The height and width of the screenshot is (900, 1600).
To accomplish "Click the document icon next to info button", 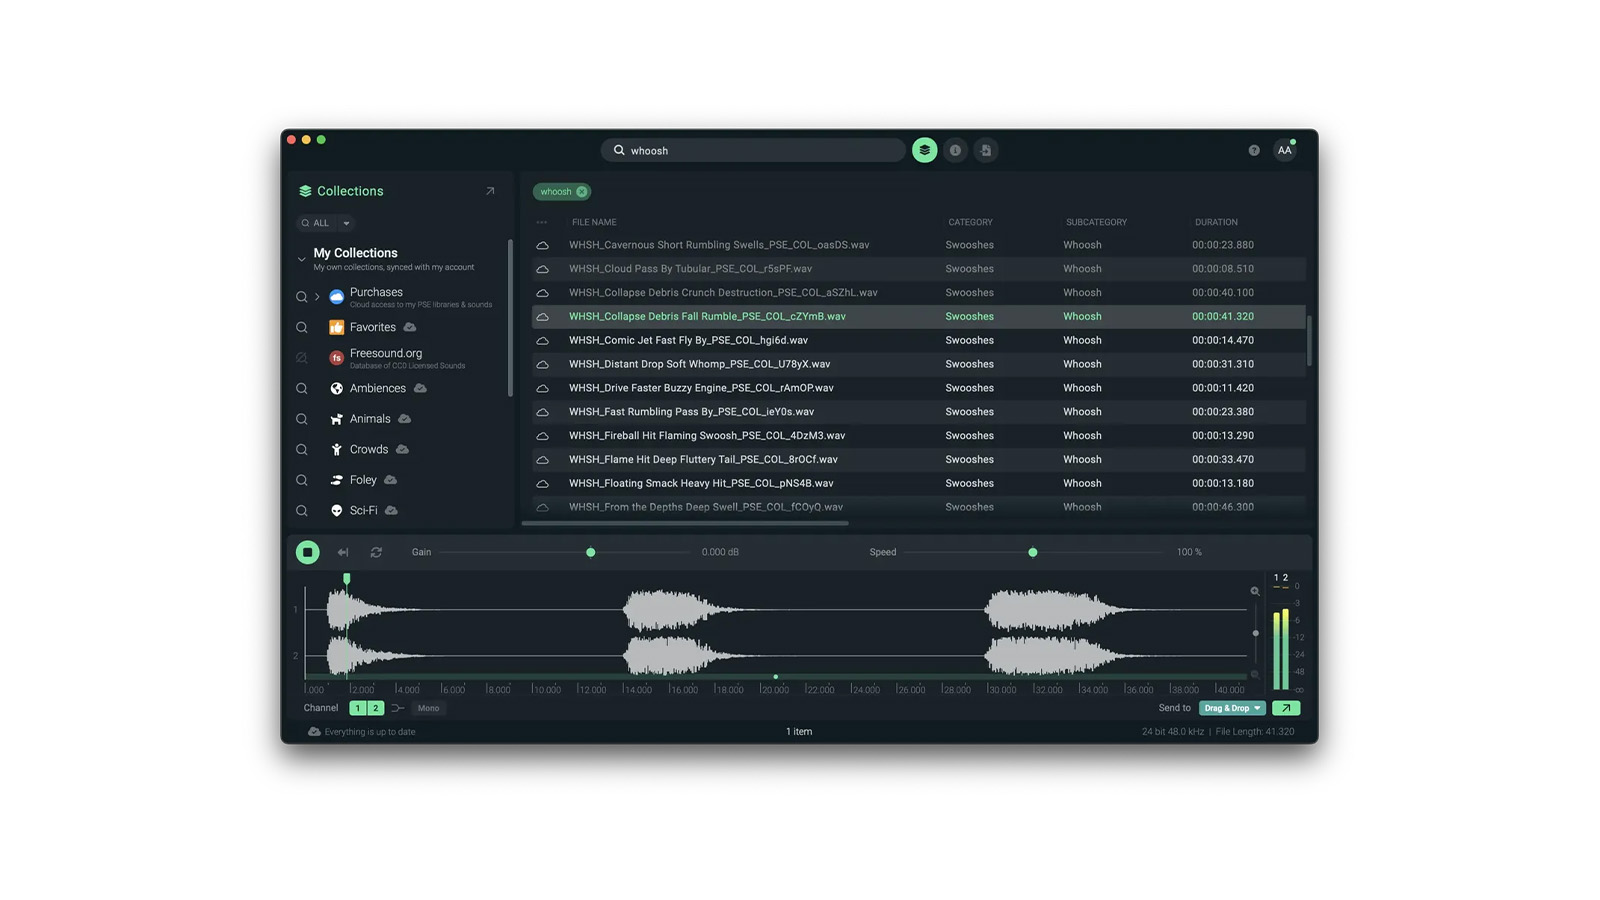I will click(986, 150).
